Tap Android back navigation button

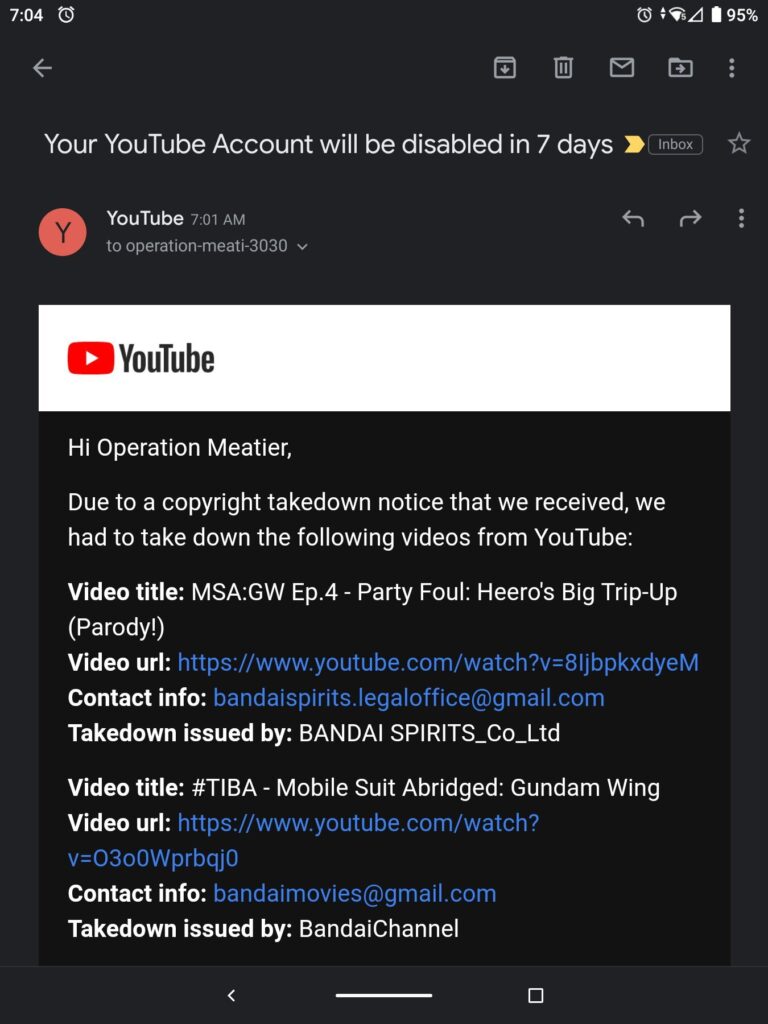pyautogui.click(x=231, y=995)
